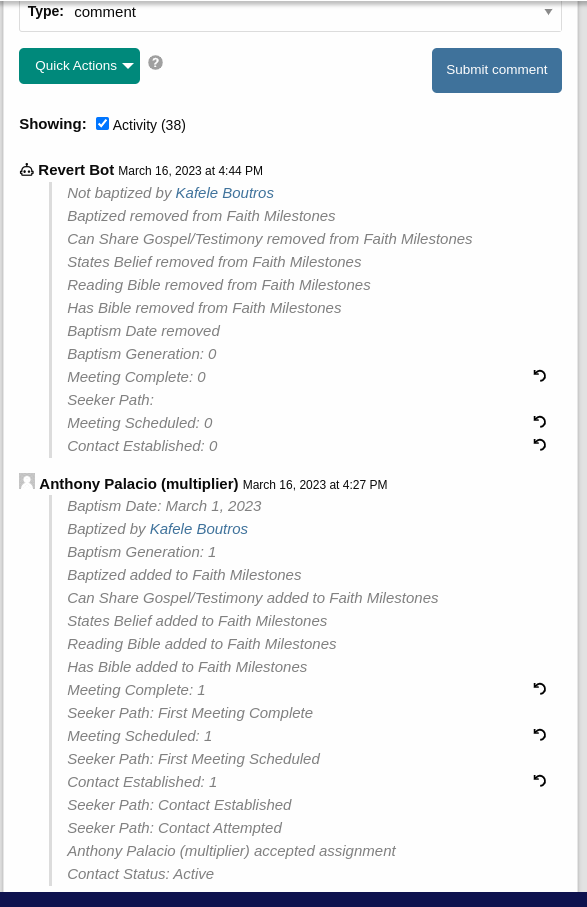
Task: Open Kafele Boutros link under Not baptized by
Action: 224,193
